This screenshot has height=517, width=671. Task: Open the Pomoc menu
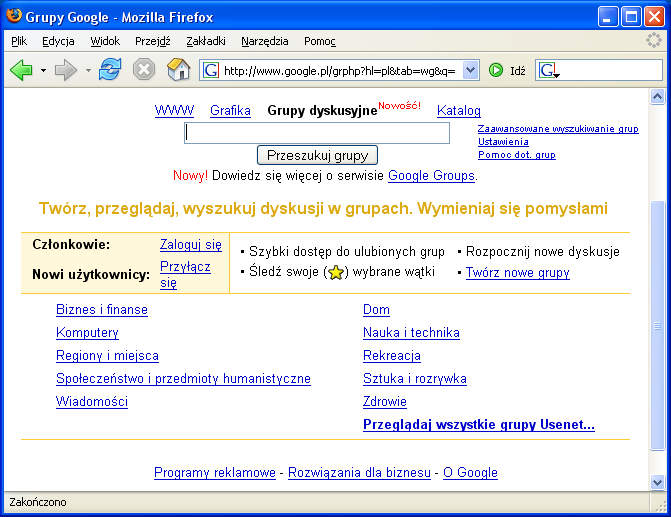320,41
